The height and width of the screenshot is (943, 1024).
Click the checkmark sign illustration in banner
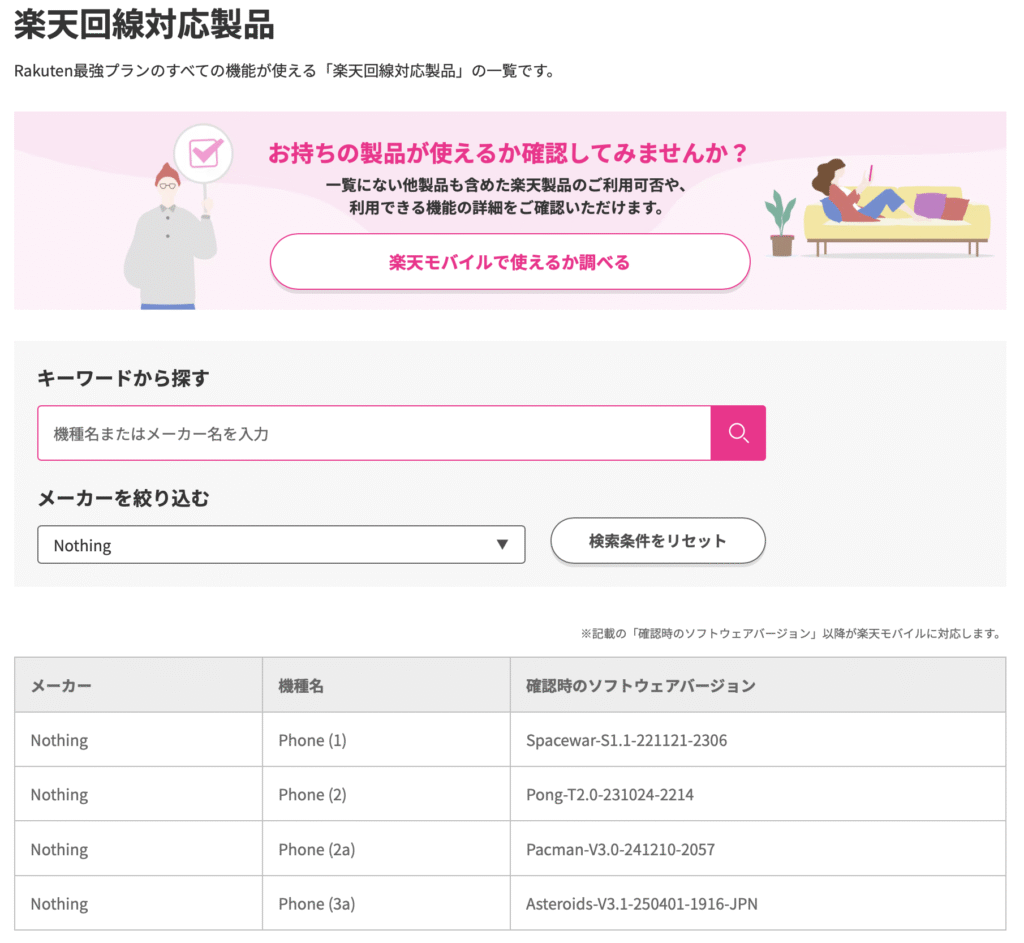(x=204, y=155)
